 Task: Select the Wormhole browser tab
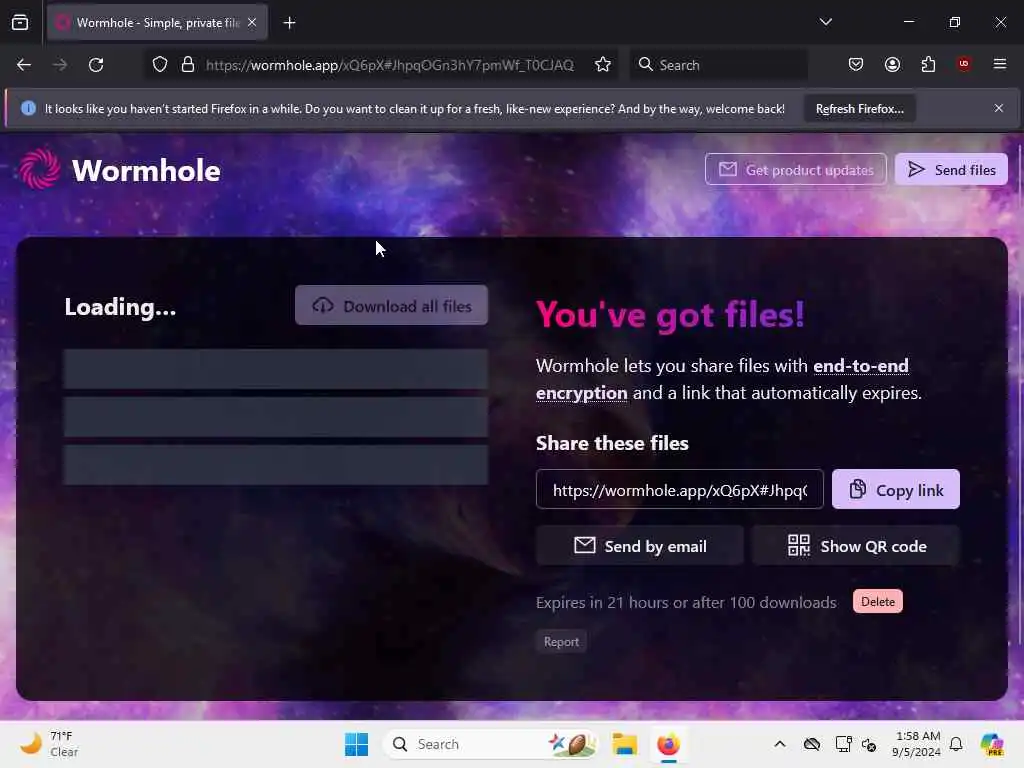[x=157, y=23]
